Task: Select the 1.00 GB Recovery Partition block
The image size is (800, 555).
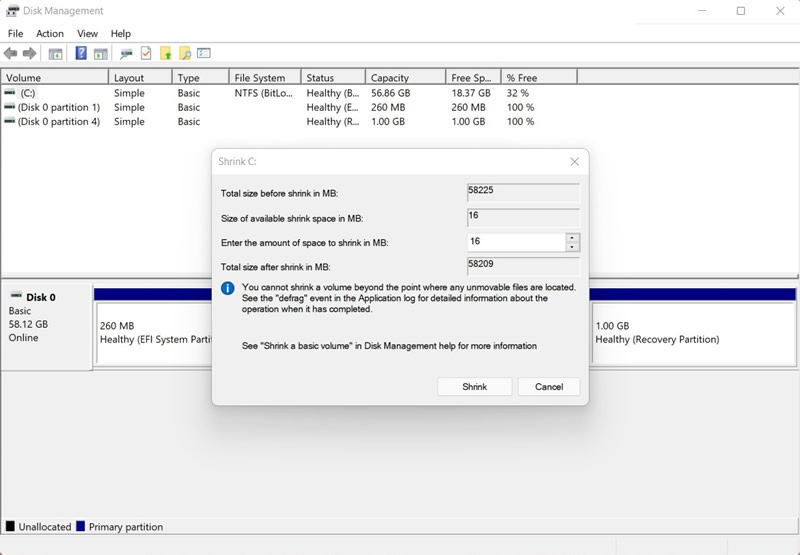Action: pos(693,333)
